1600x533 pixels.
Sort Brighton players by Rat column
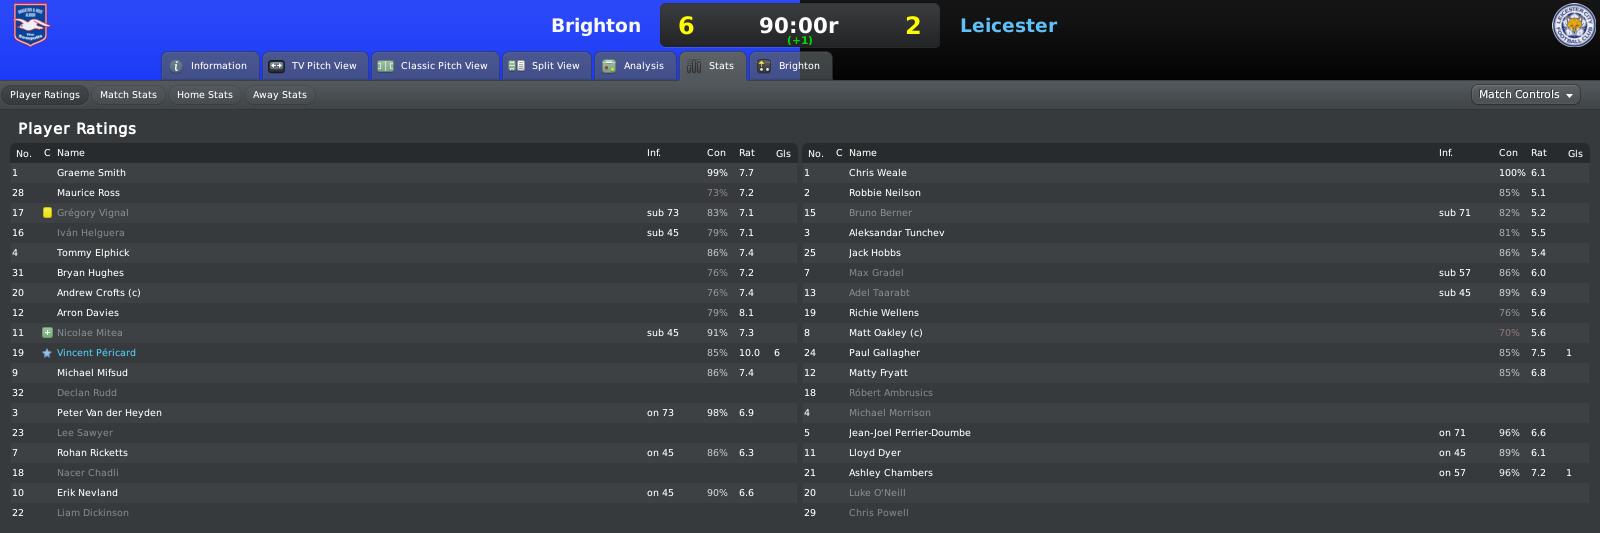(747, 153)
